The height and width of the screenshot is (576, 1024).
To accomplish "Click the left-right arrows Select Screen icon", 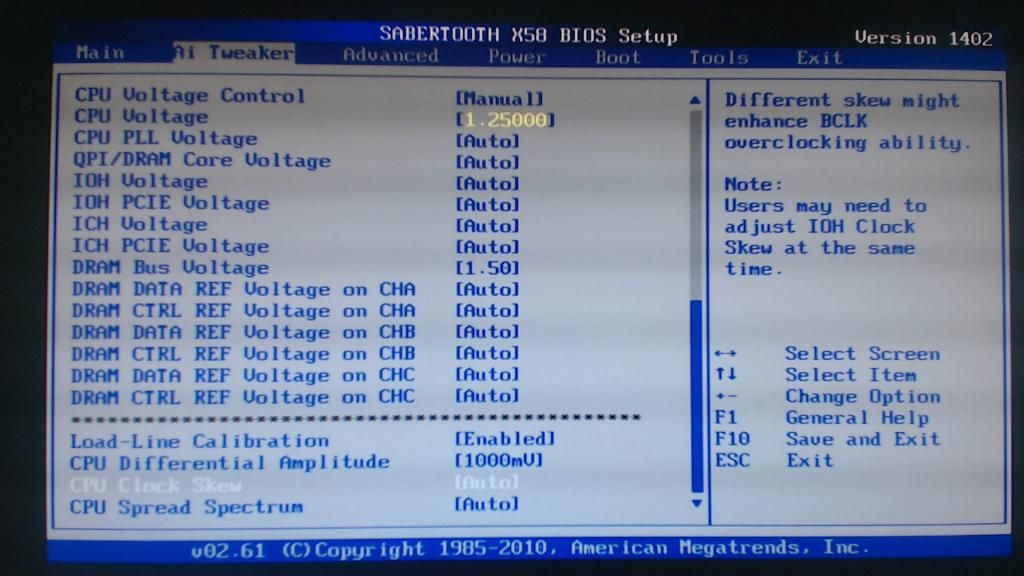I will [x=726, y=354].
